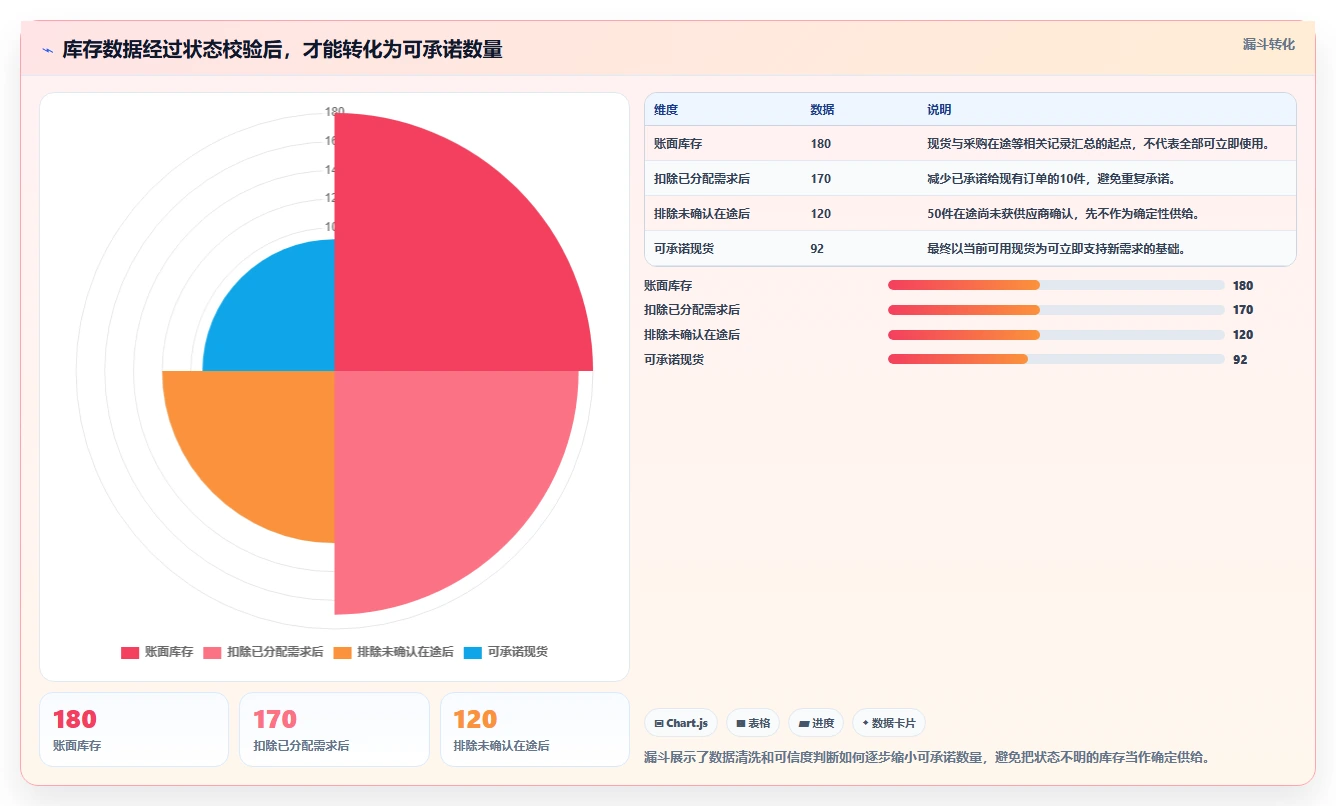
Task: Open the 170 扣除已分配需求后 data card
Action: pos(334,730)
